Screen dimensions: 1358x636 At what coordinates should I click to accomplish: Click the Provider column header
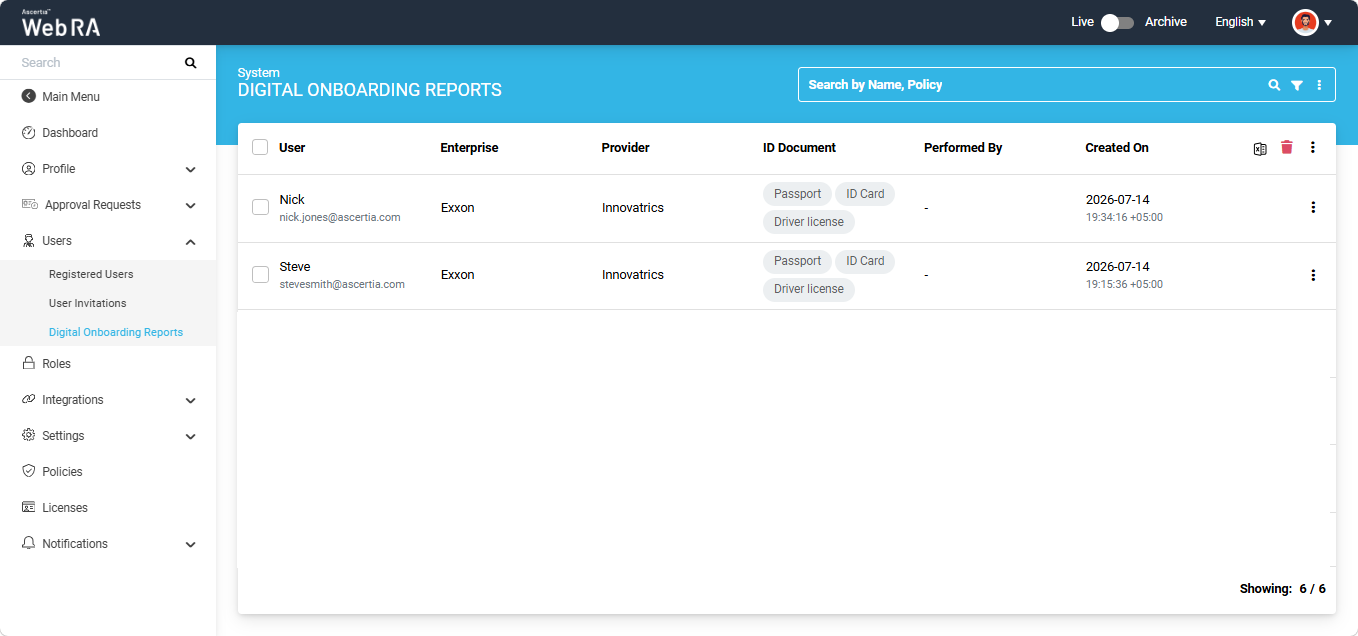tap(625, 148)
